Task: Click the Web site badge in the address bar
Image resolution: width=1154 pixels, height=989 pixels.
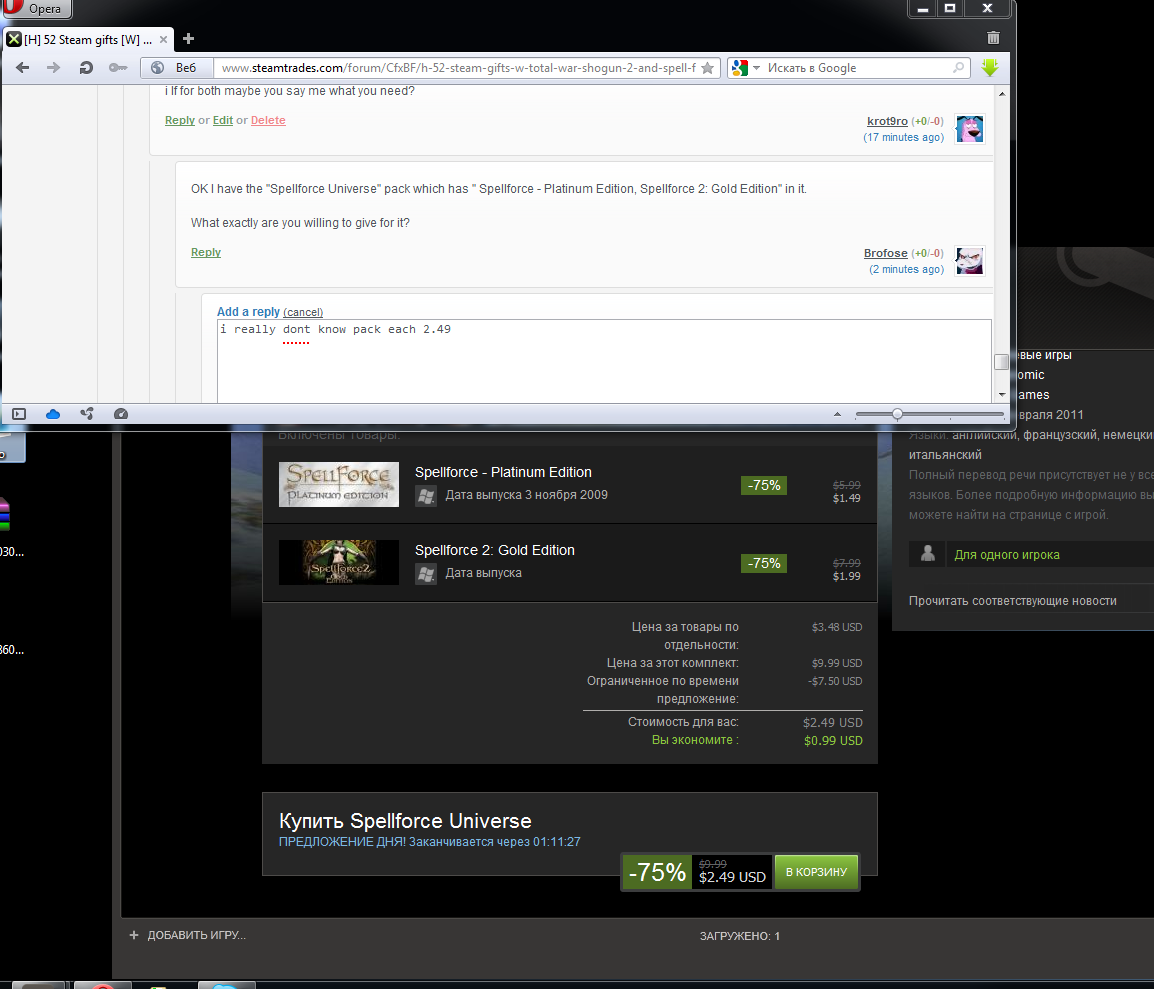Action: (x=177, y=68)
